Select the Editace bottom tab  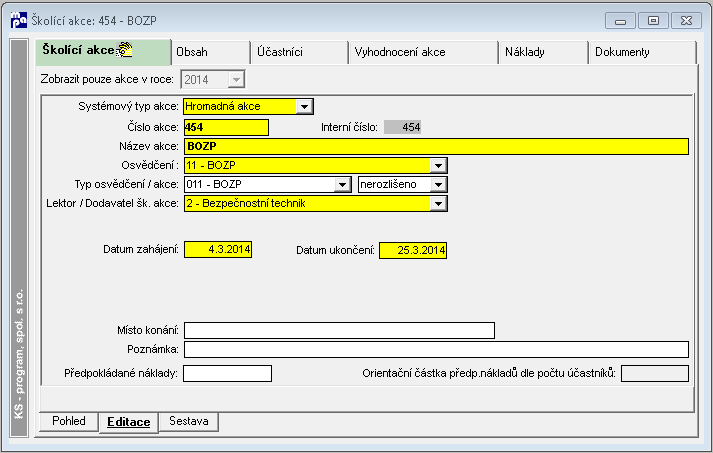click(x=129, y=423)
